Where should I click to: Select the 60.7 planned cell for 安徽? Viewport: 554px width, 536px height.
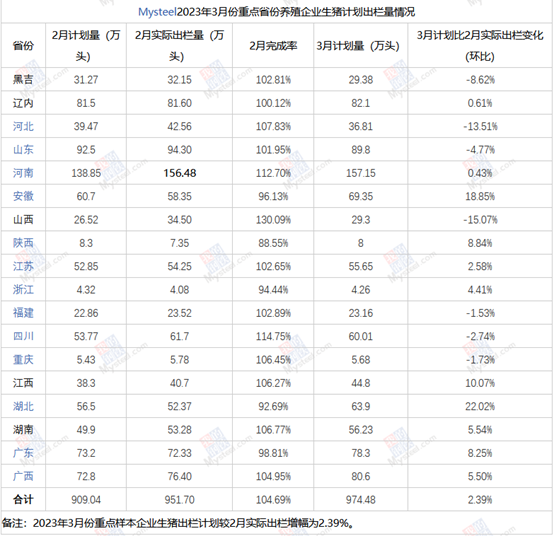(x=86, y=196)
